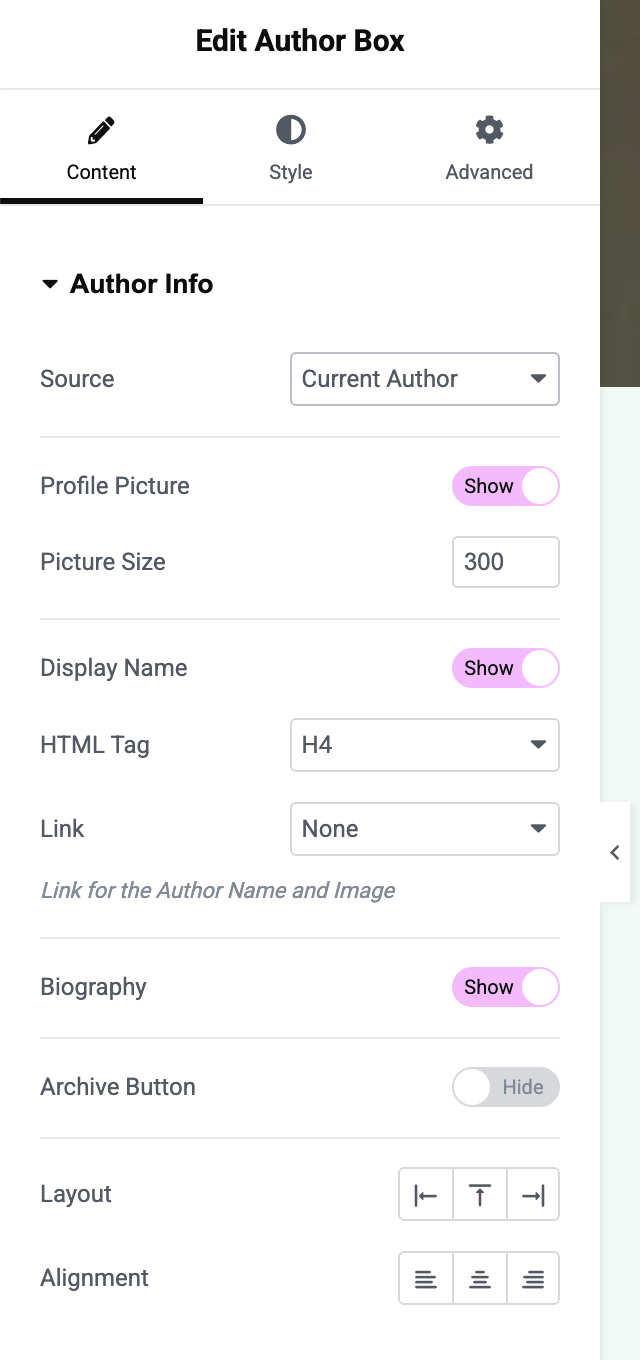
Task: Open the HTML Tag dropdown
Action: point(424,745)
